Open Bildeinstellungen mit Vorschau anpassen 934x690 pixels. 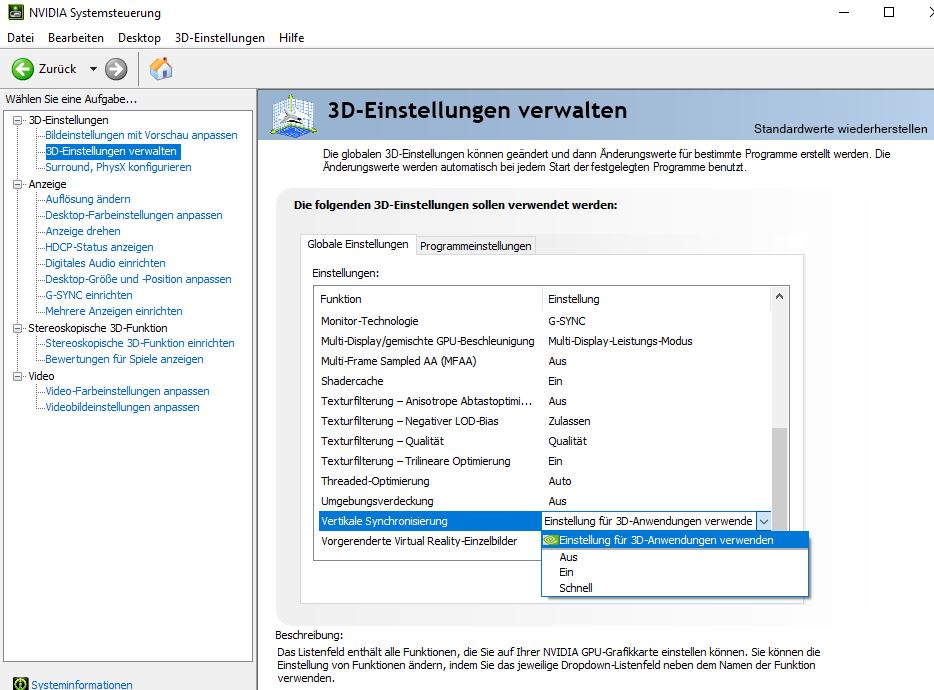coord(141,135)
